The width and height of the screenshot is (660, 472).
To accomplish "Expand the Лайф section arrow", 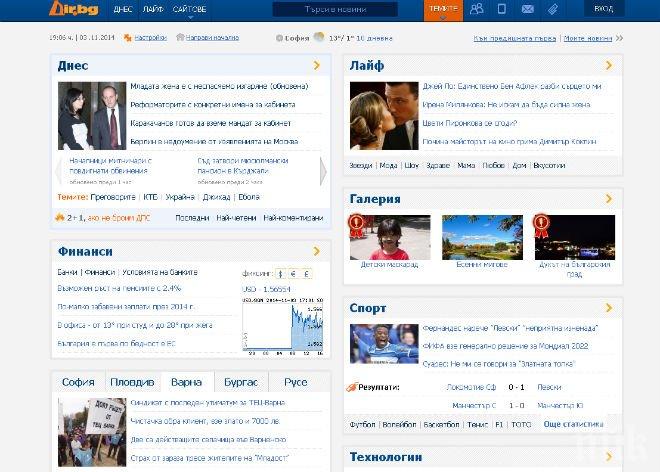I will coord(609,65).
